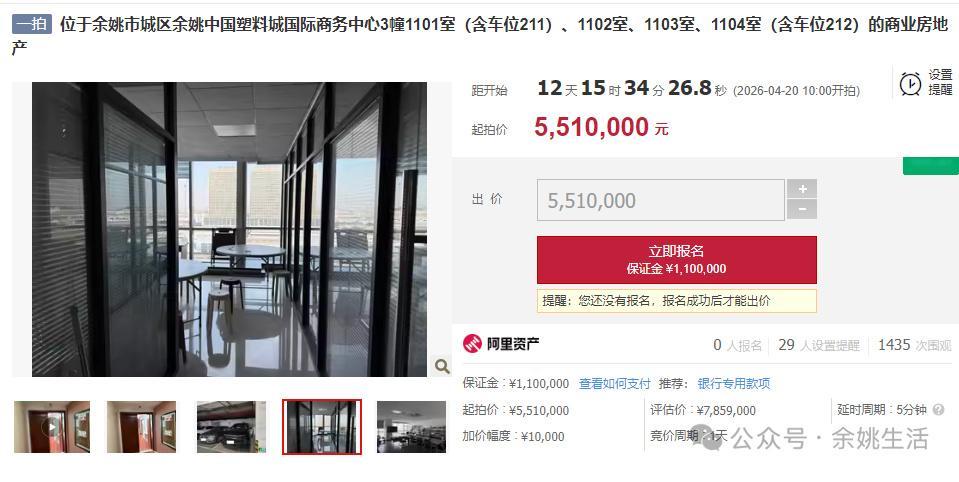Click the bid amount input field
Viewport: 959px width, 482px height.
(661, 200)
